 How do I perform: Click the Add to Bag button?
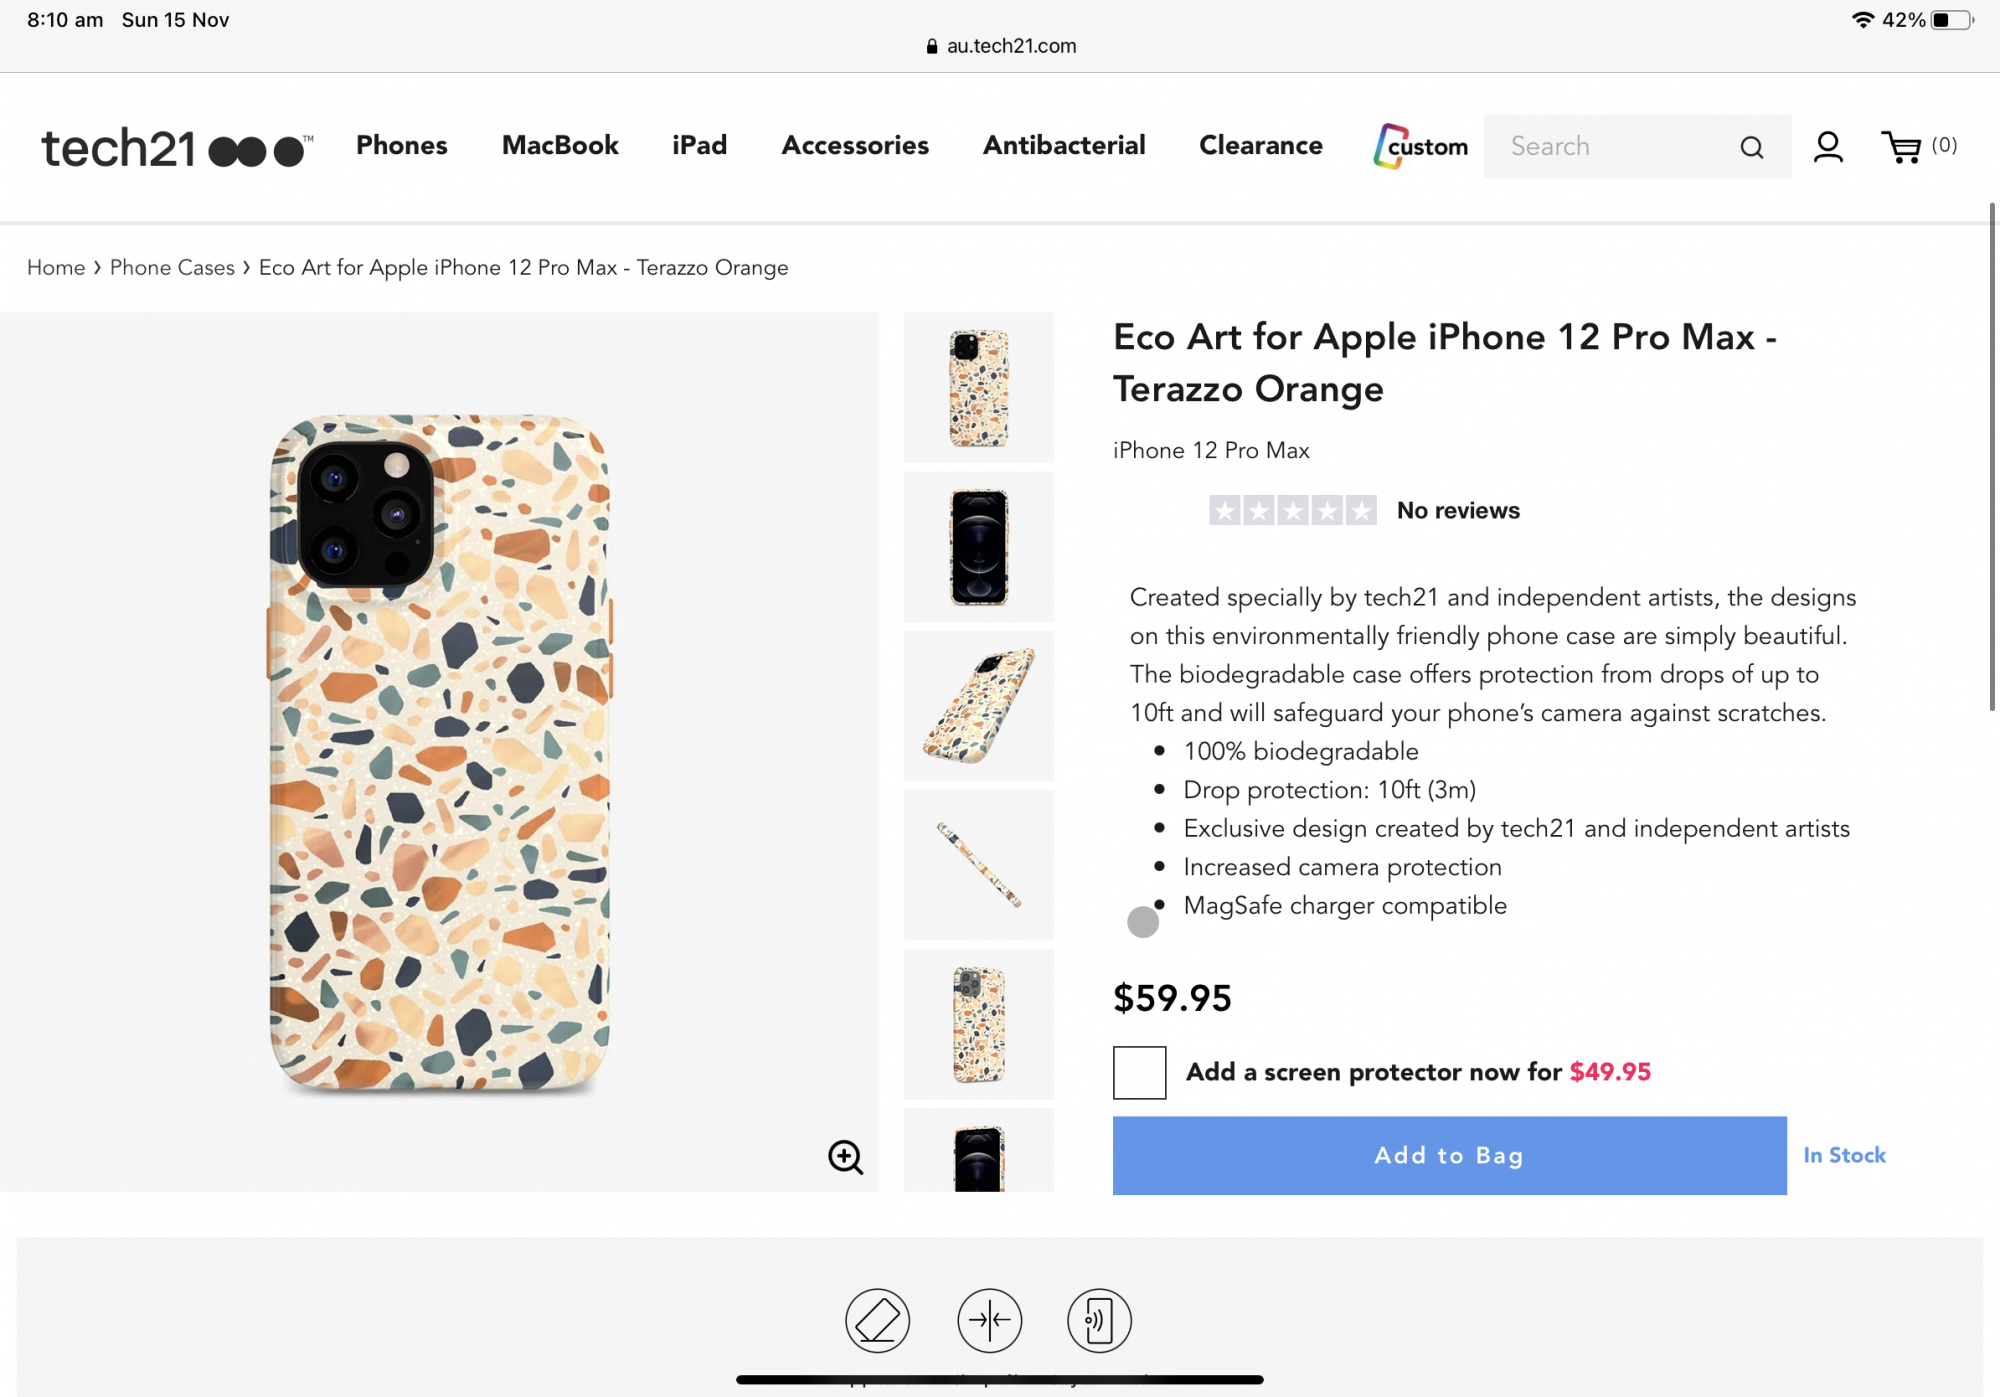click(1449, 1155)
